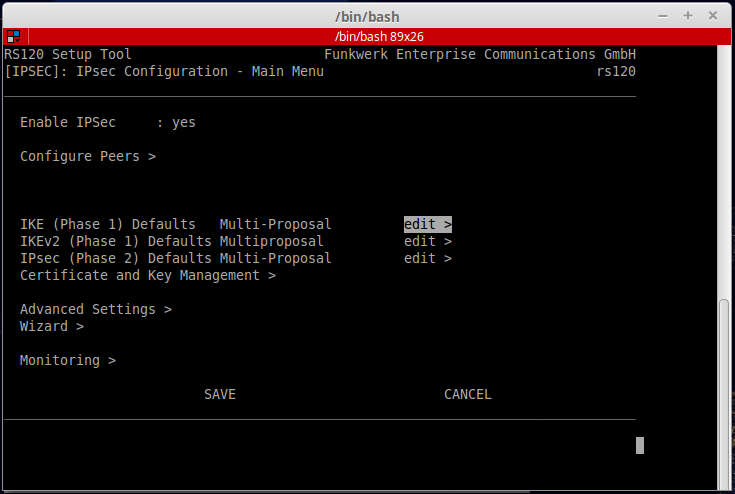Select edit > for IKEv2 (Phase 1) Defaults

pyautogui.click(x=428, y=241)
